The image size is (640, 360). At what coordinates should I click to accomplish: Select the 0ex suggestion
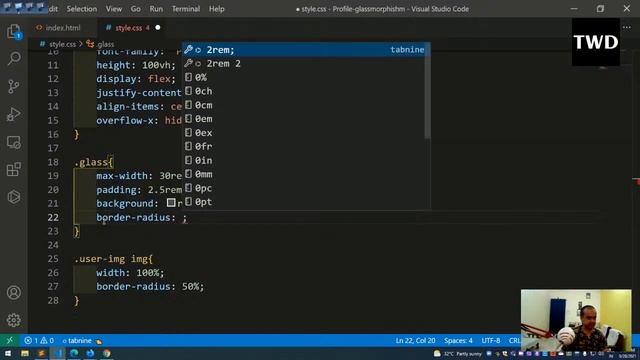(x=304, y=133)
